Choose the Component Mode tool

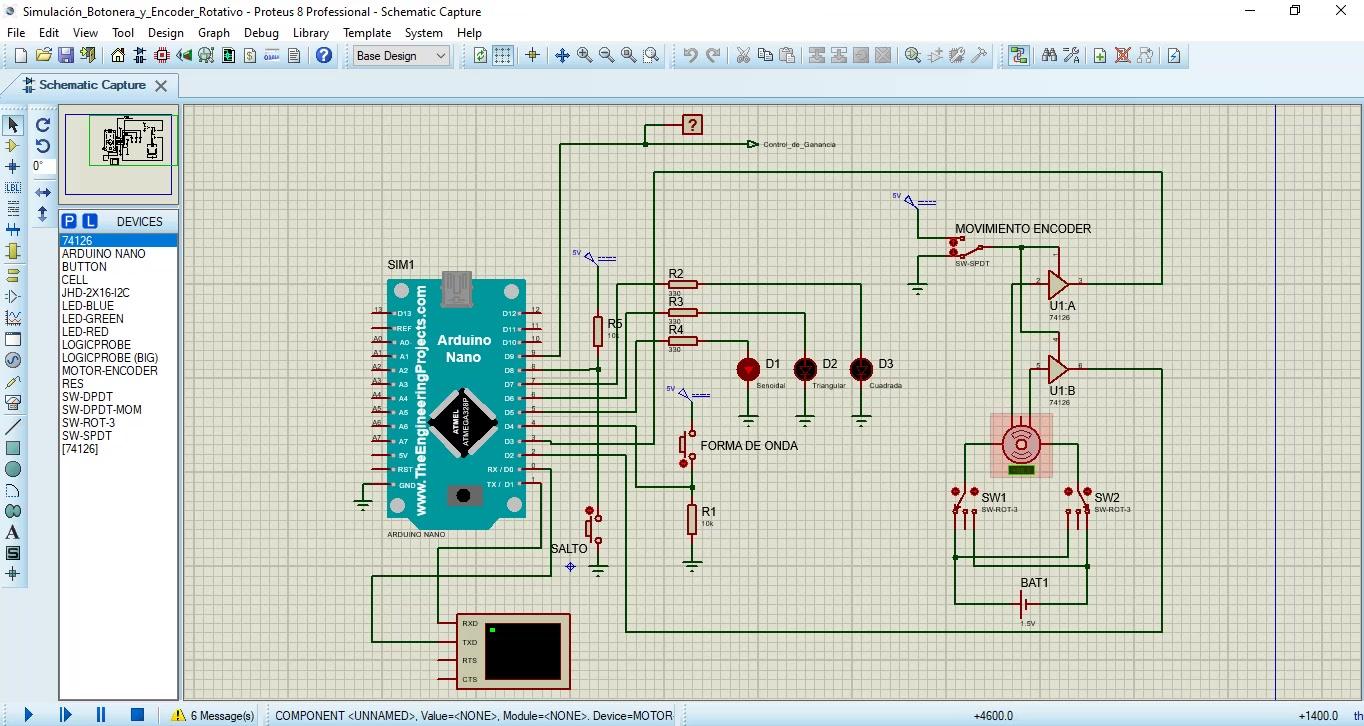(x=13, y=146)
